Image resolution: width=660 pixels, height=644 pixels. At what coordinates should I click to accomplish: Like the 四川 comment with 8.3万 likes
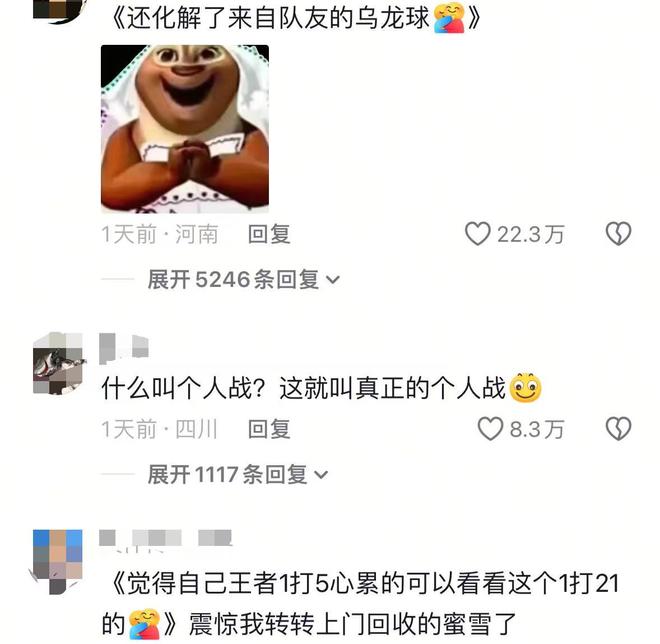click(x=490, y=429)
